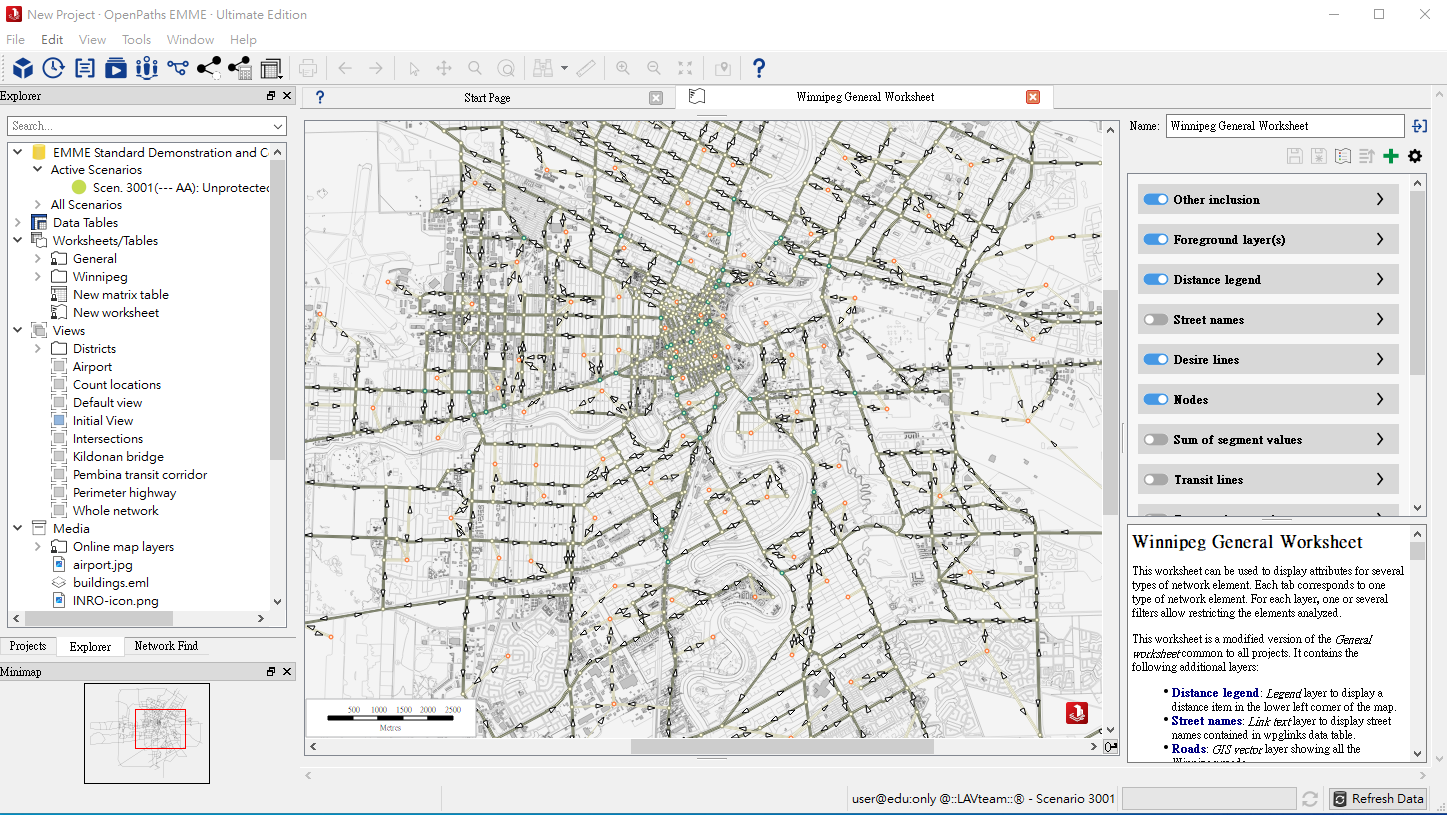1447x815 pixels.
Task: Open the Explorer search box dropdown arrow
Action: tap(278, 126)
